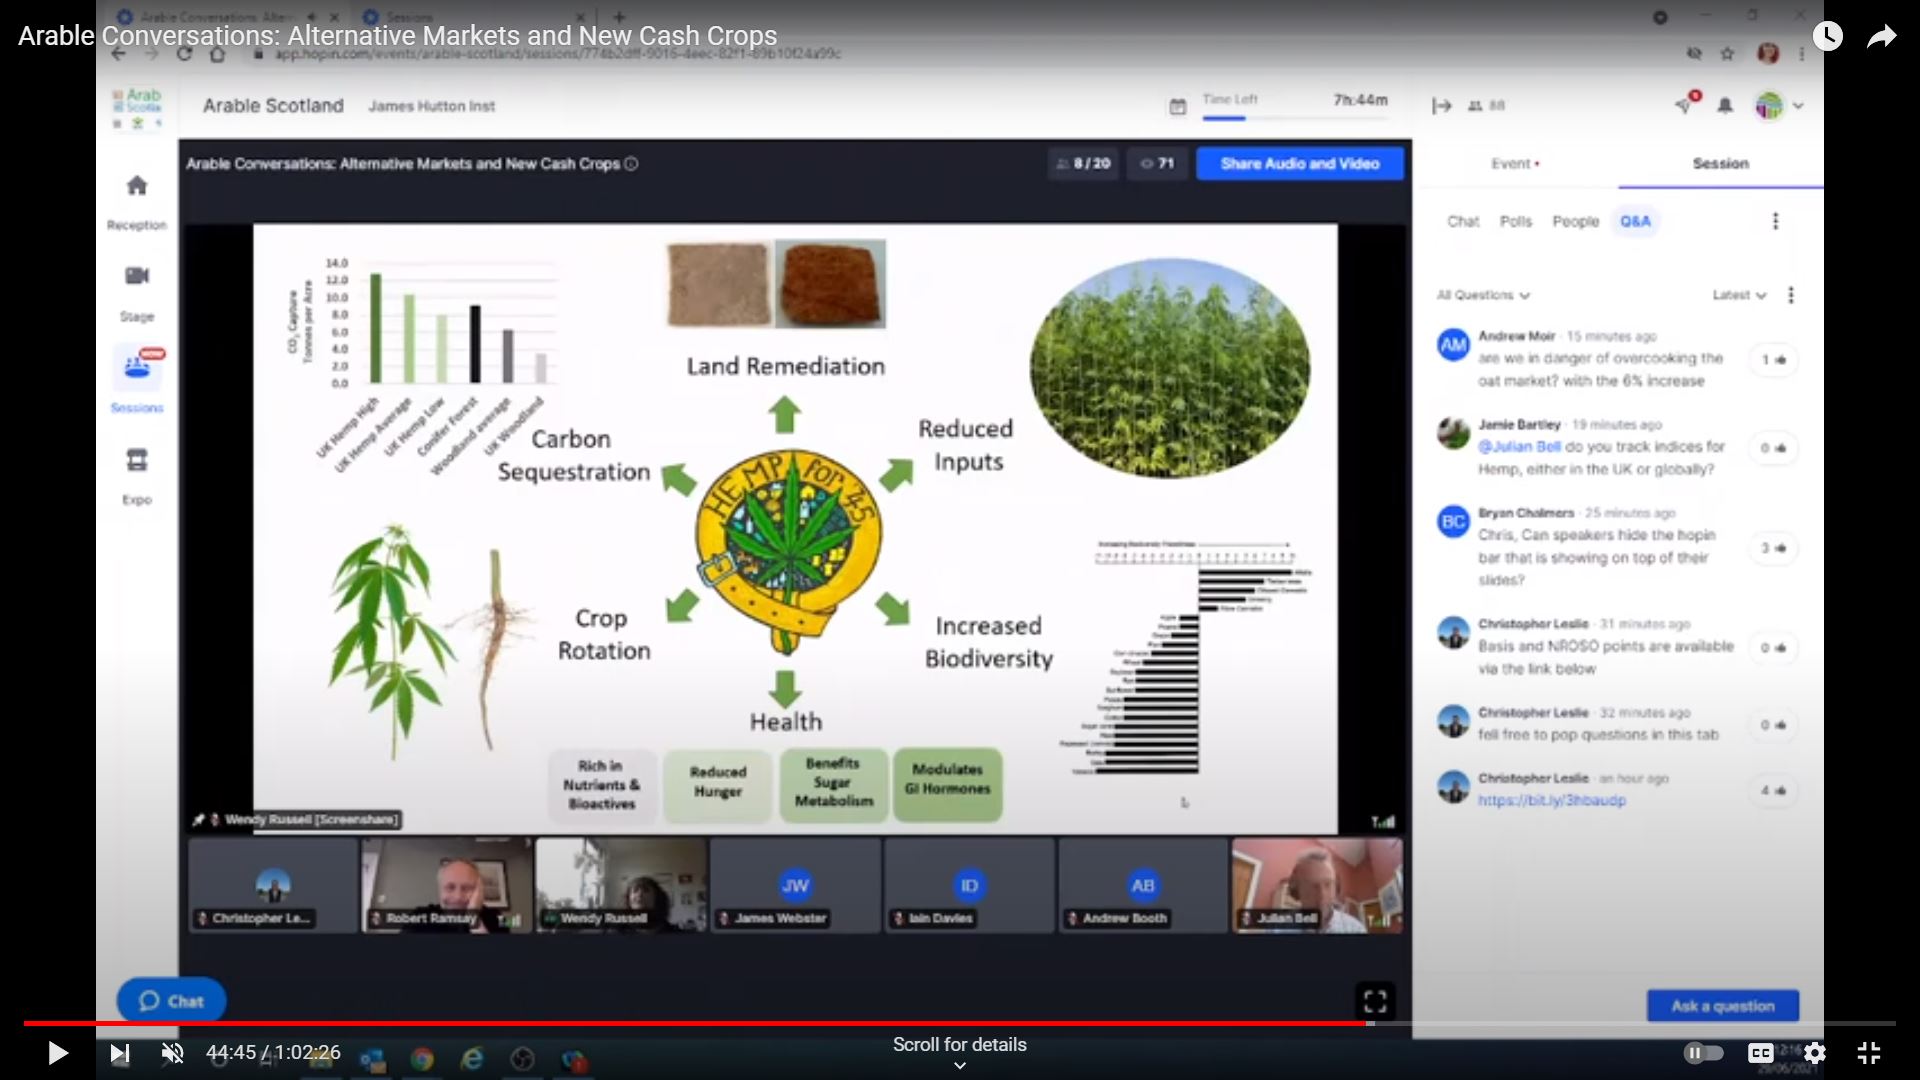Click the Share arrow icon
Viewport: 1920px width, 1080px height.
[1881, 37]
